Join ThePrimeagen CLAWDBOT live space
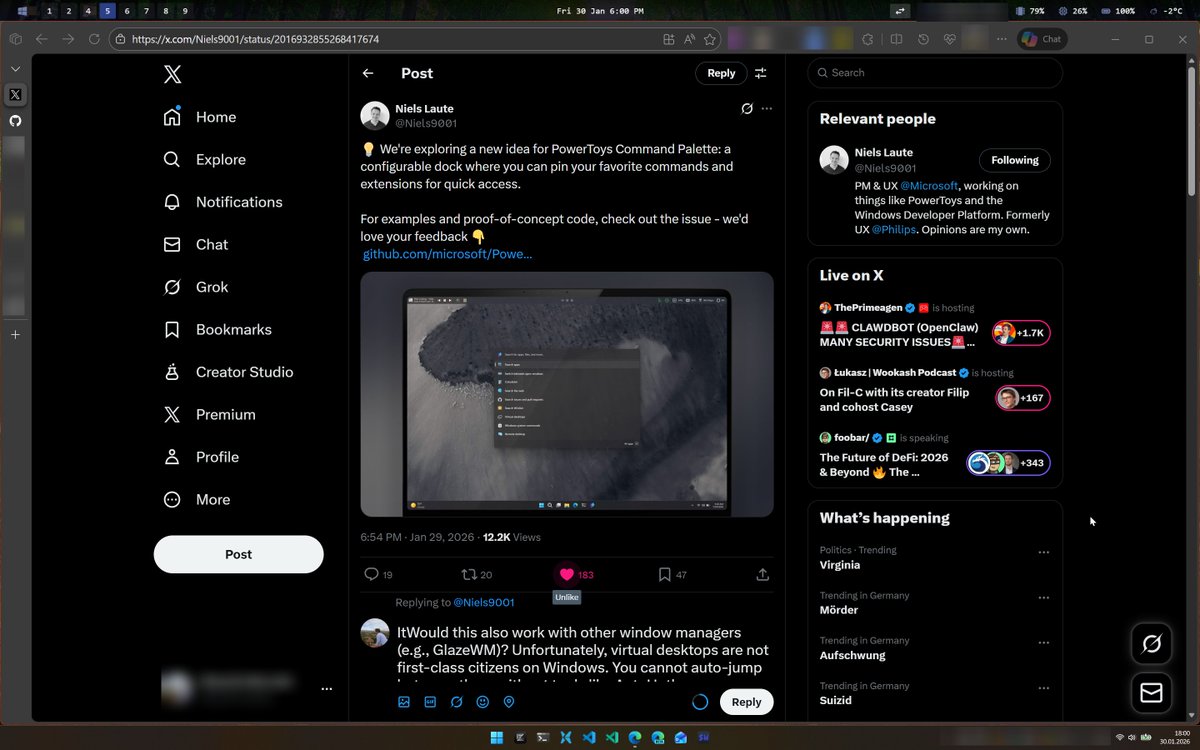This screenshot has height=750, width=1200. (935, 326)
